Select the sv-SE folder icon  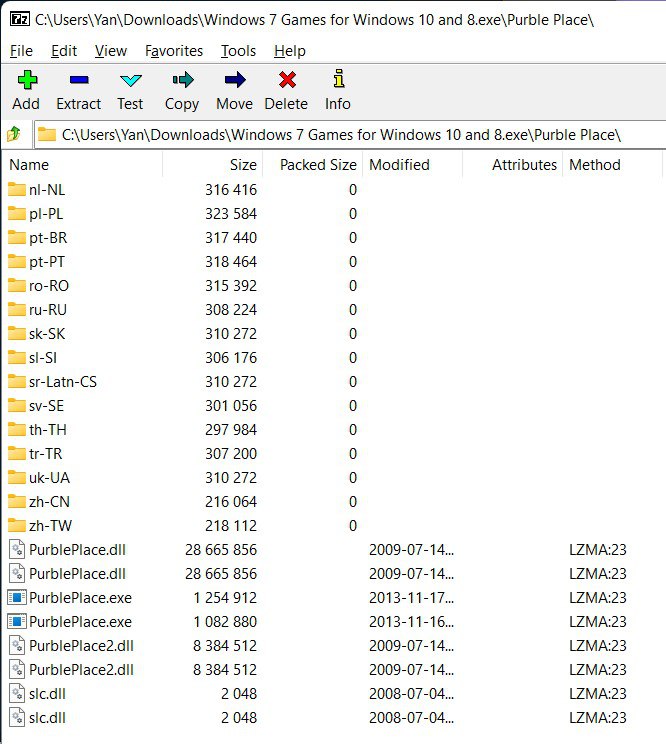pos(17,405)
